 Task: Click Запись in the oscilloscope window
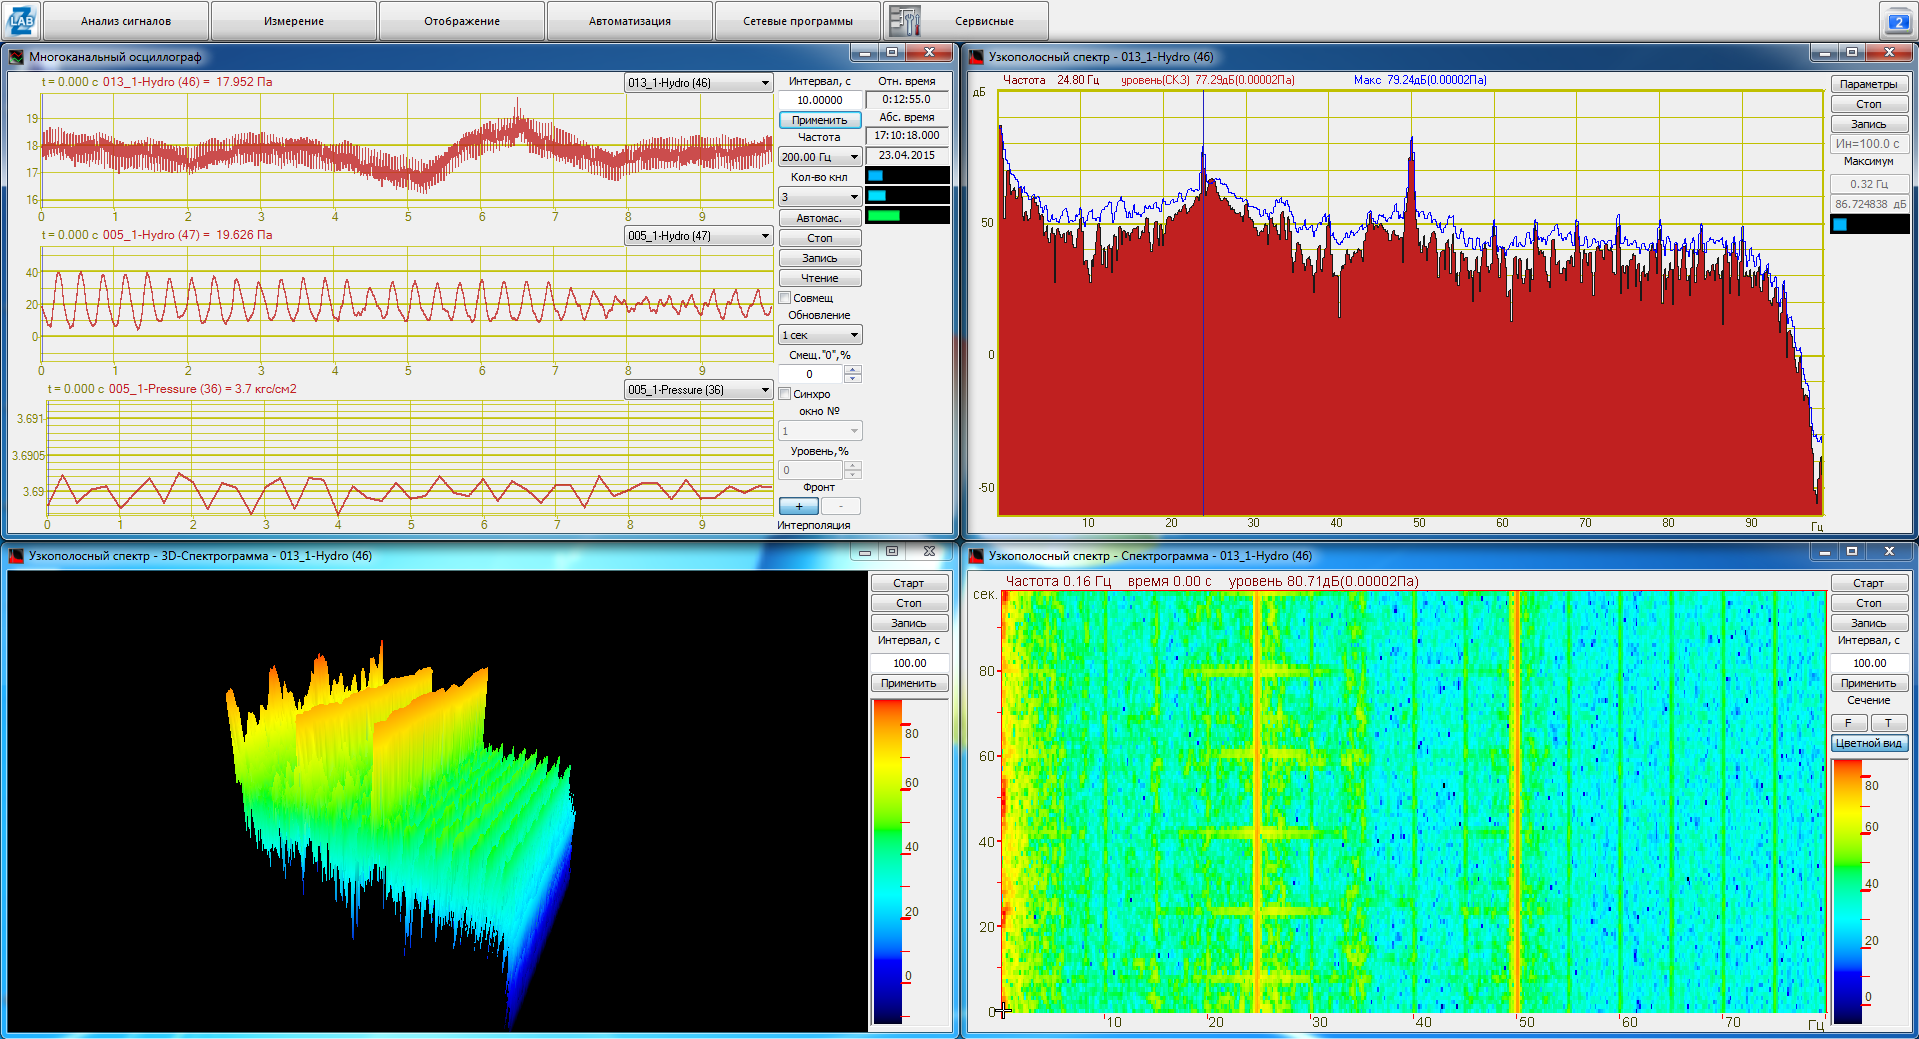coord(820,258)
